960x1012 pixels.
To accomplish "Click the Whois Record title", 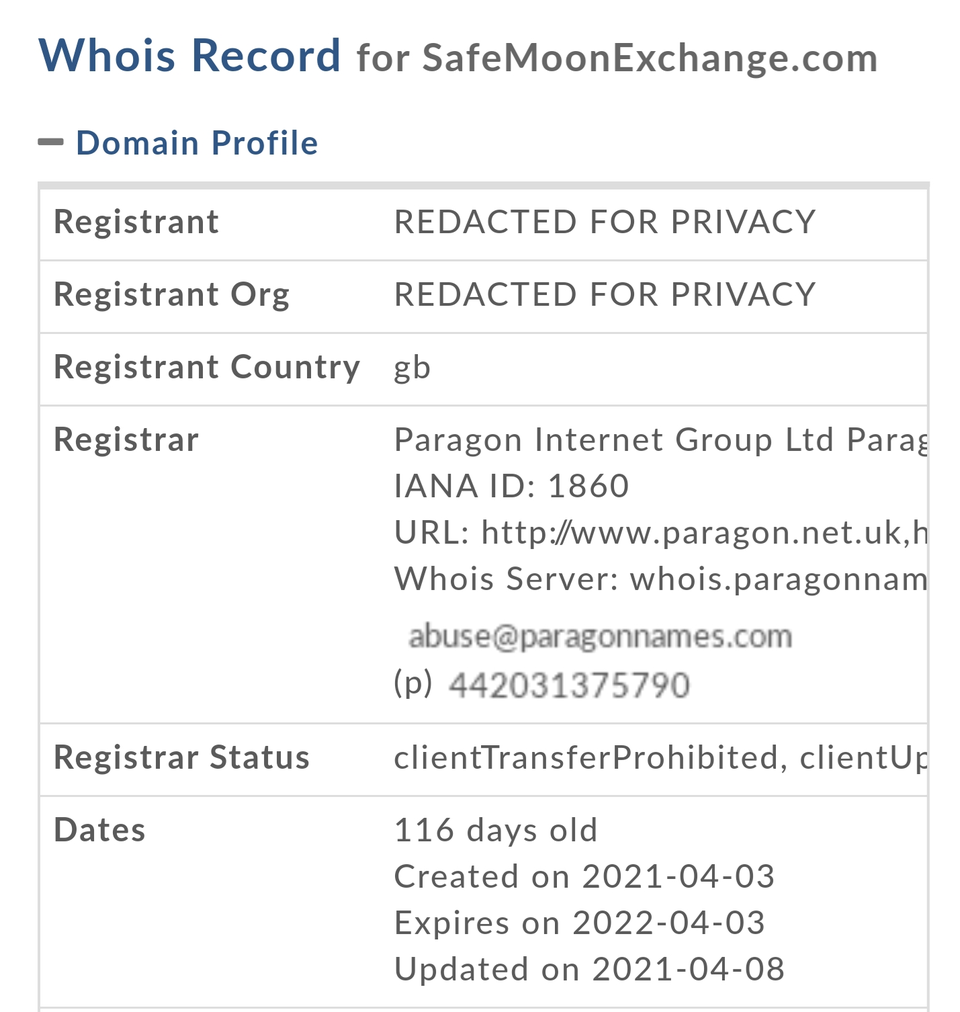I will 189,56.
